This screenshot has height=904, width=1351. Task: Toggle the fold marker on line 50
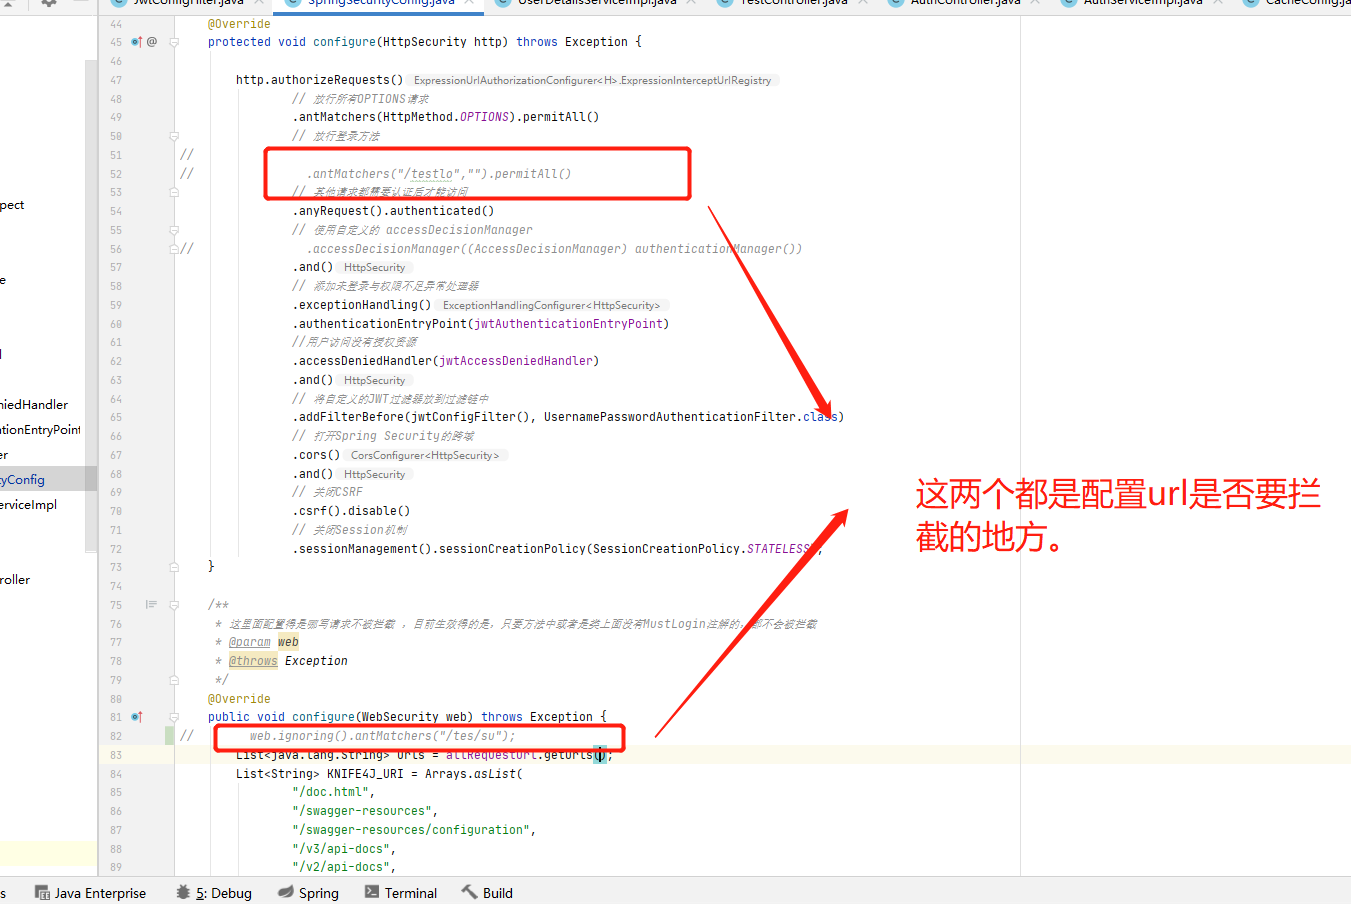pos(174,136)
